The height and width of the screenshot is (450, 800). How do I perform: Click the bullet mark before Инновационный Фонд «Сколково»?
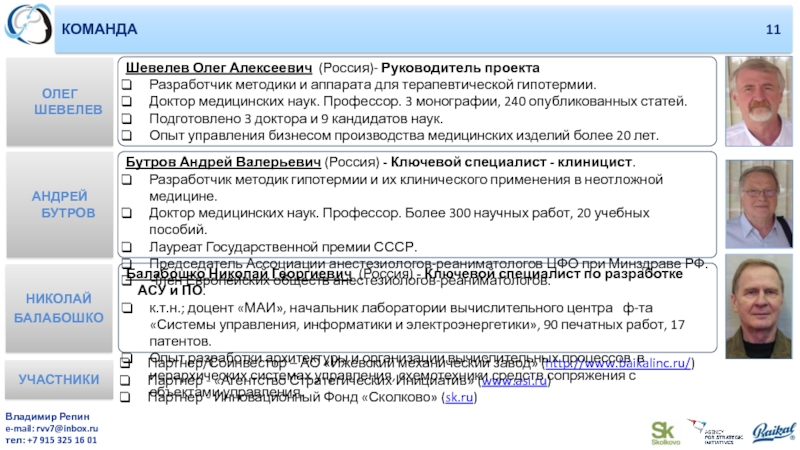click(x=125, y=397)
